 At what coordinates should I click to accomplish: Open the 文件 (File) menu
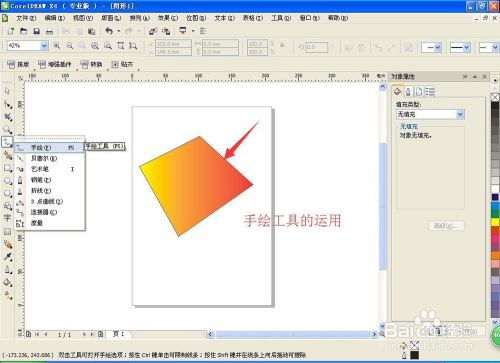pos(26,18)
